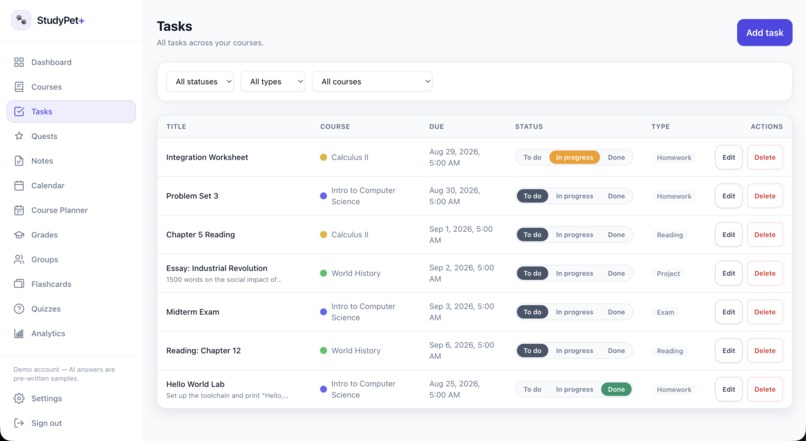Open Dashboard from the sidebar menu
This screenshot has height=441, width=806.
71,62
